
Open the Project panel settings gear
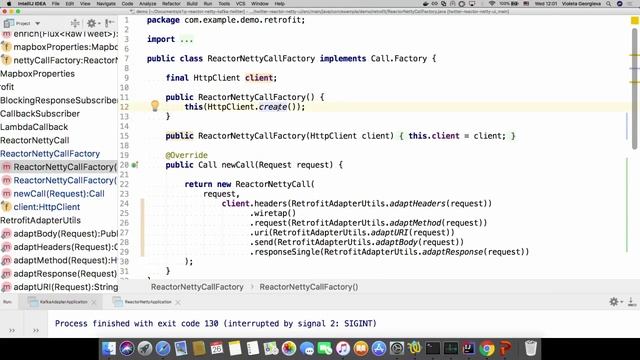[92, 23]
